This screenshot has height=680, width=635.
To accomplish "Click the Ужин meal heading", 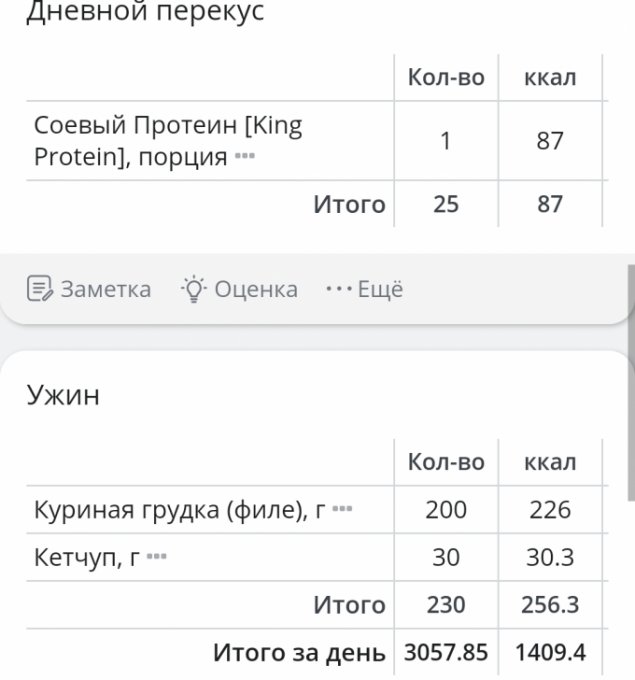I will [62, 394].
